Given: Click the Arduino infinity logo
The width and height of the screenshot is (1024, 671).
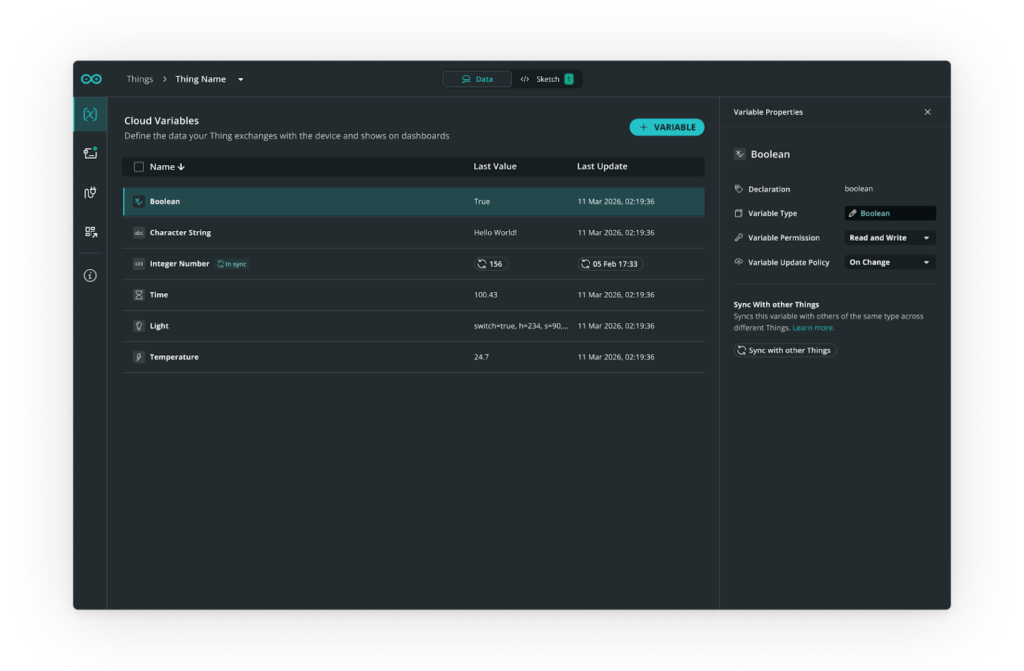Looking at the screenshot, I should (91, 79).
